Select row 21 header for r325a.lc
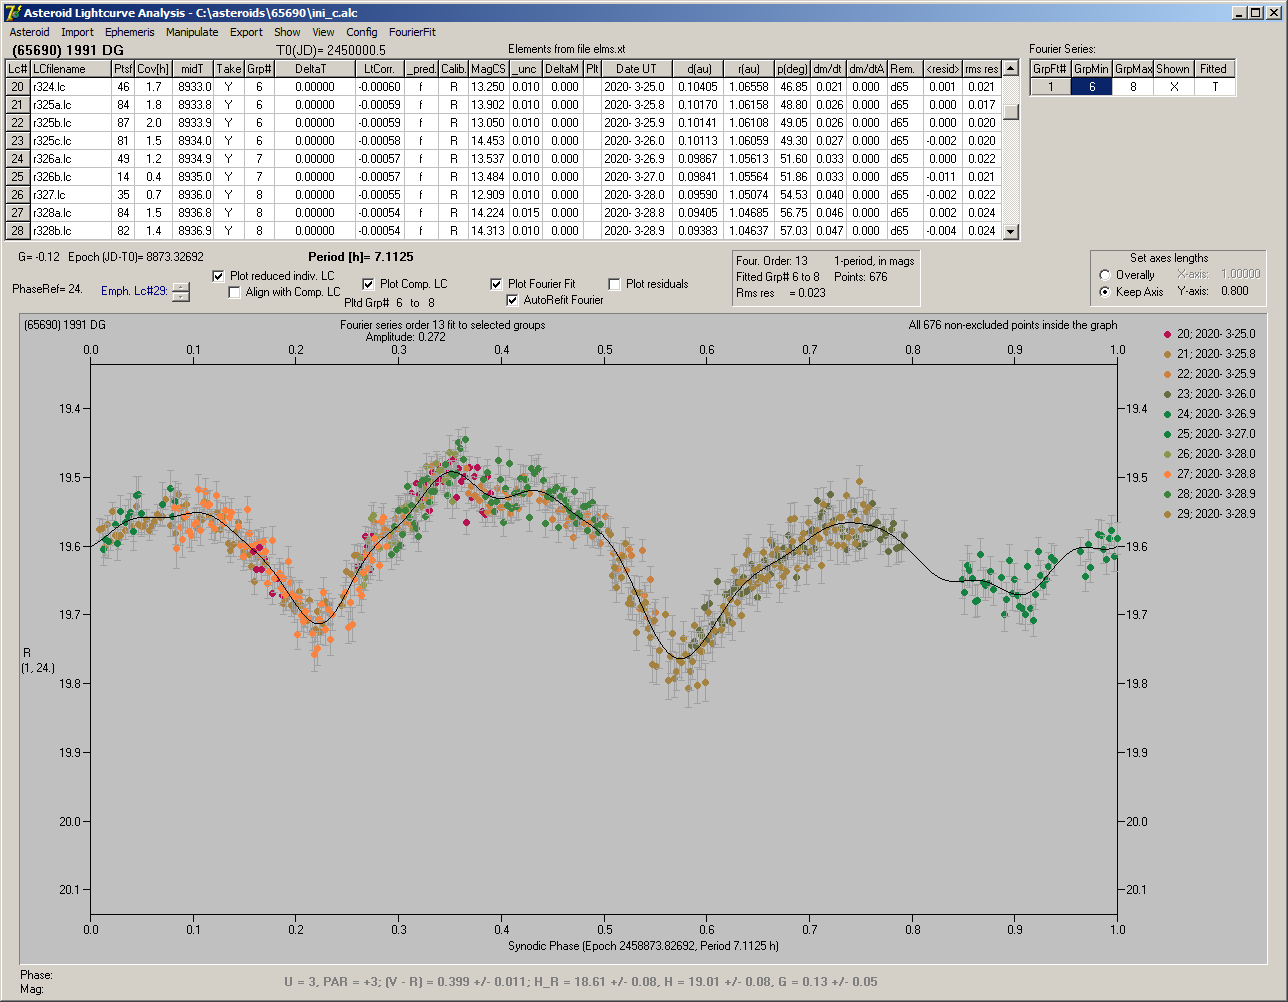The width and height of the screenshot is (1288, 1002). [x=17, y=105]
